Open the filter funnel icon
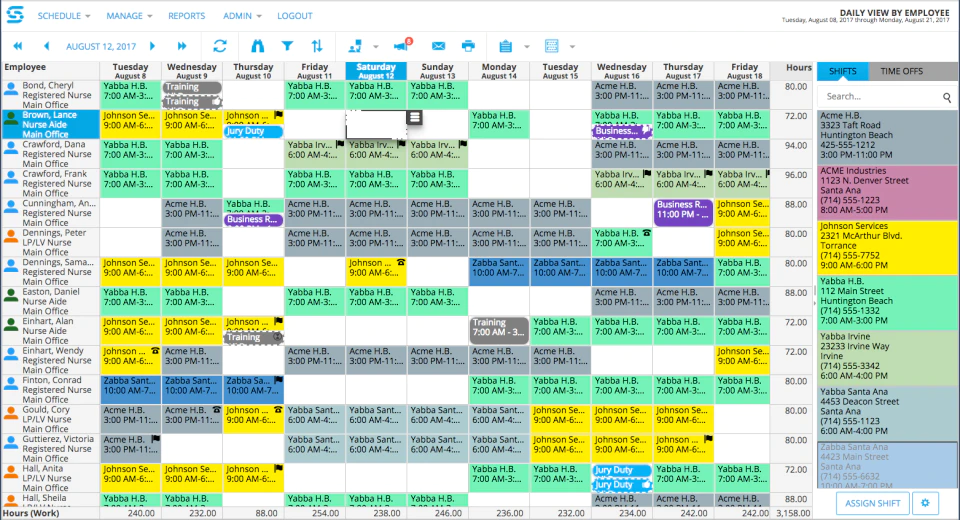Screen dimensions: 960x520 click(x=287, y=46)
